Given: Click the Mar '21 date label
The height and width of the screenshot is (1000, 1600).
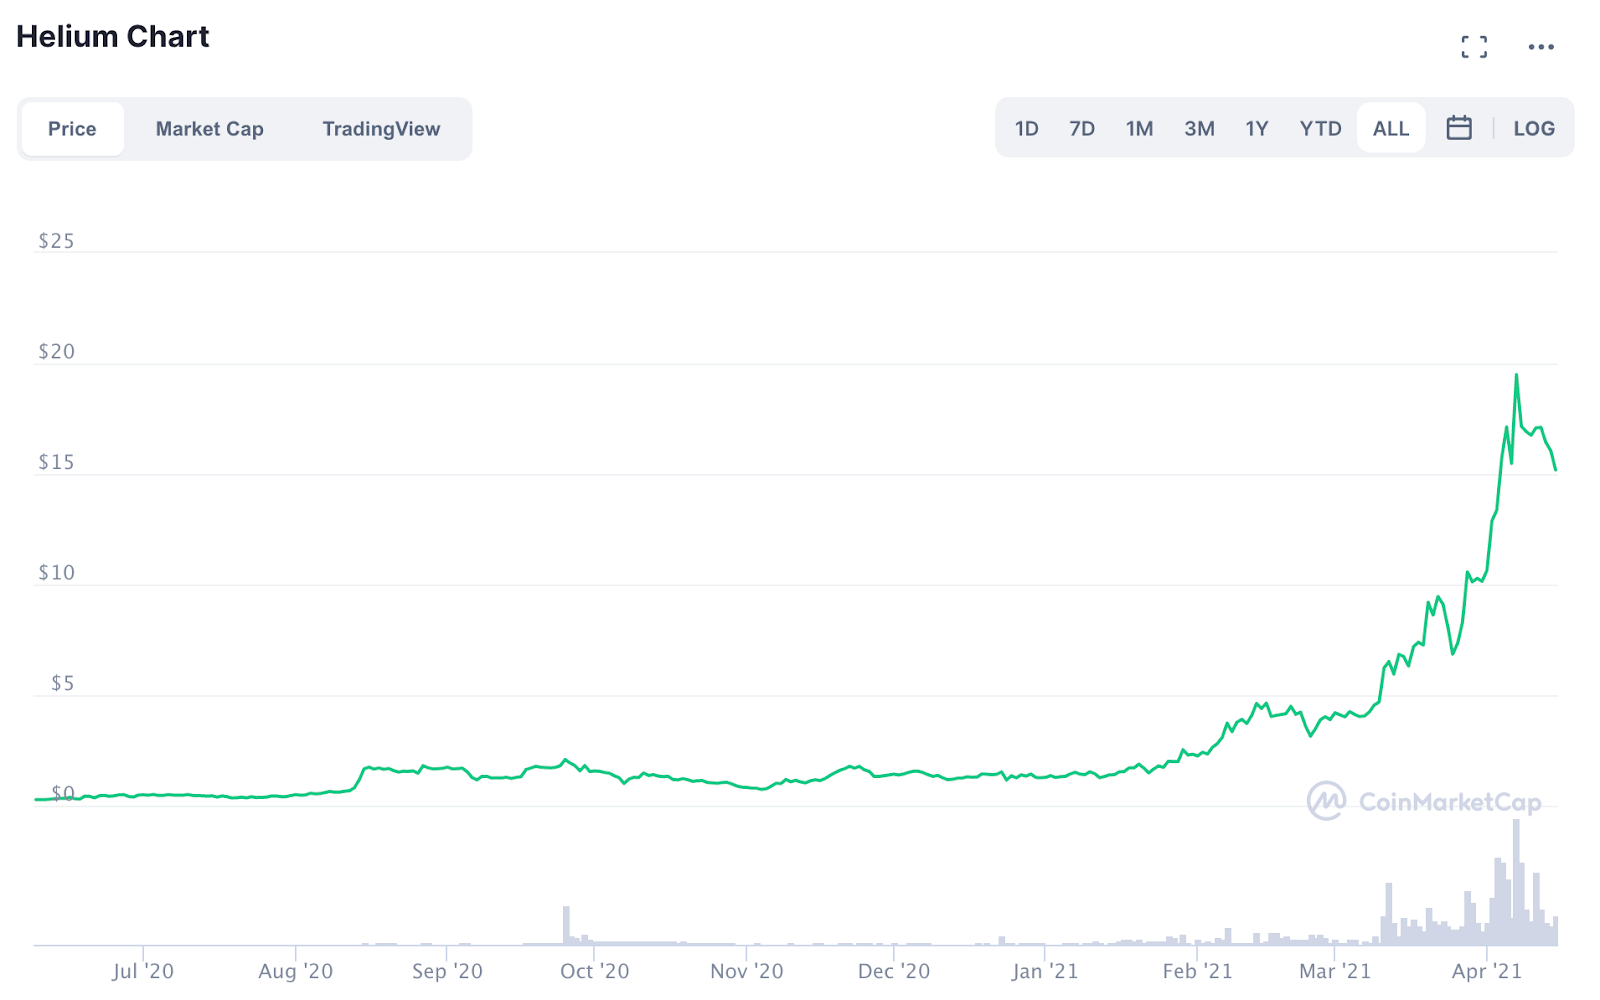Looking at the screenshot, I should 1335,971.
